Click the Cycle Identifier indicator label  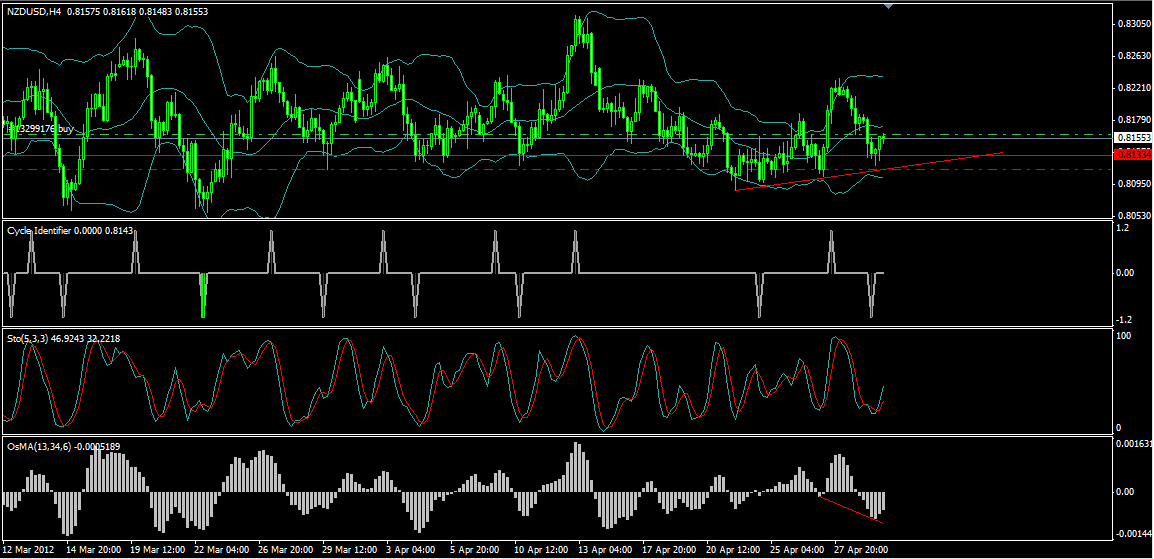pyautogui.click(x=39, y=231)
